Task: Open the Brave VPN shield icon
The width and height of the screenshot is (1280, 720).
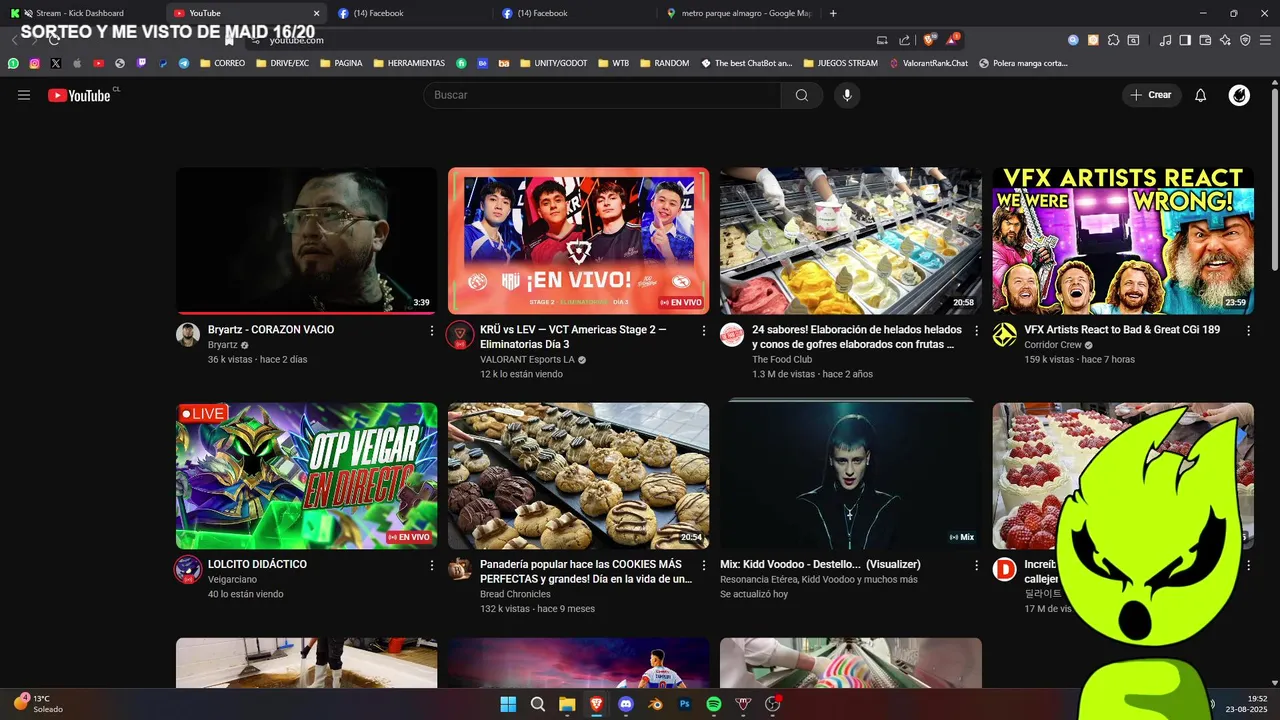Action: [1245, 40]
